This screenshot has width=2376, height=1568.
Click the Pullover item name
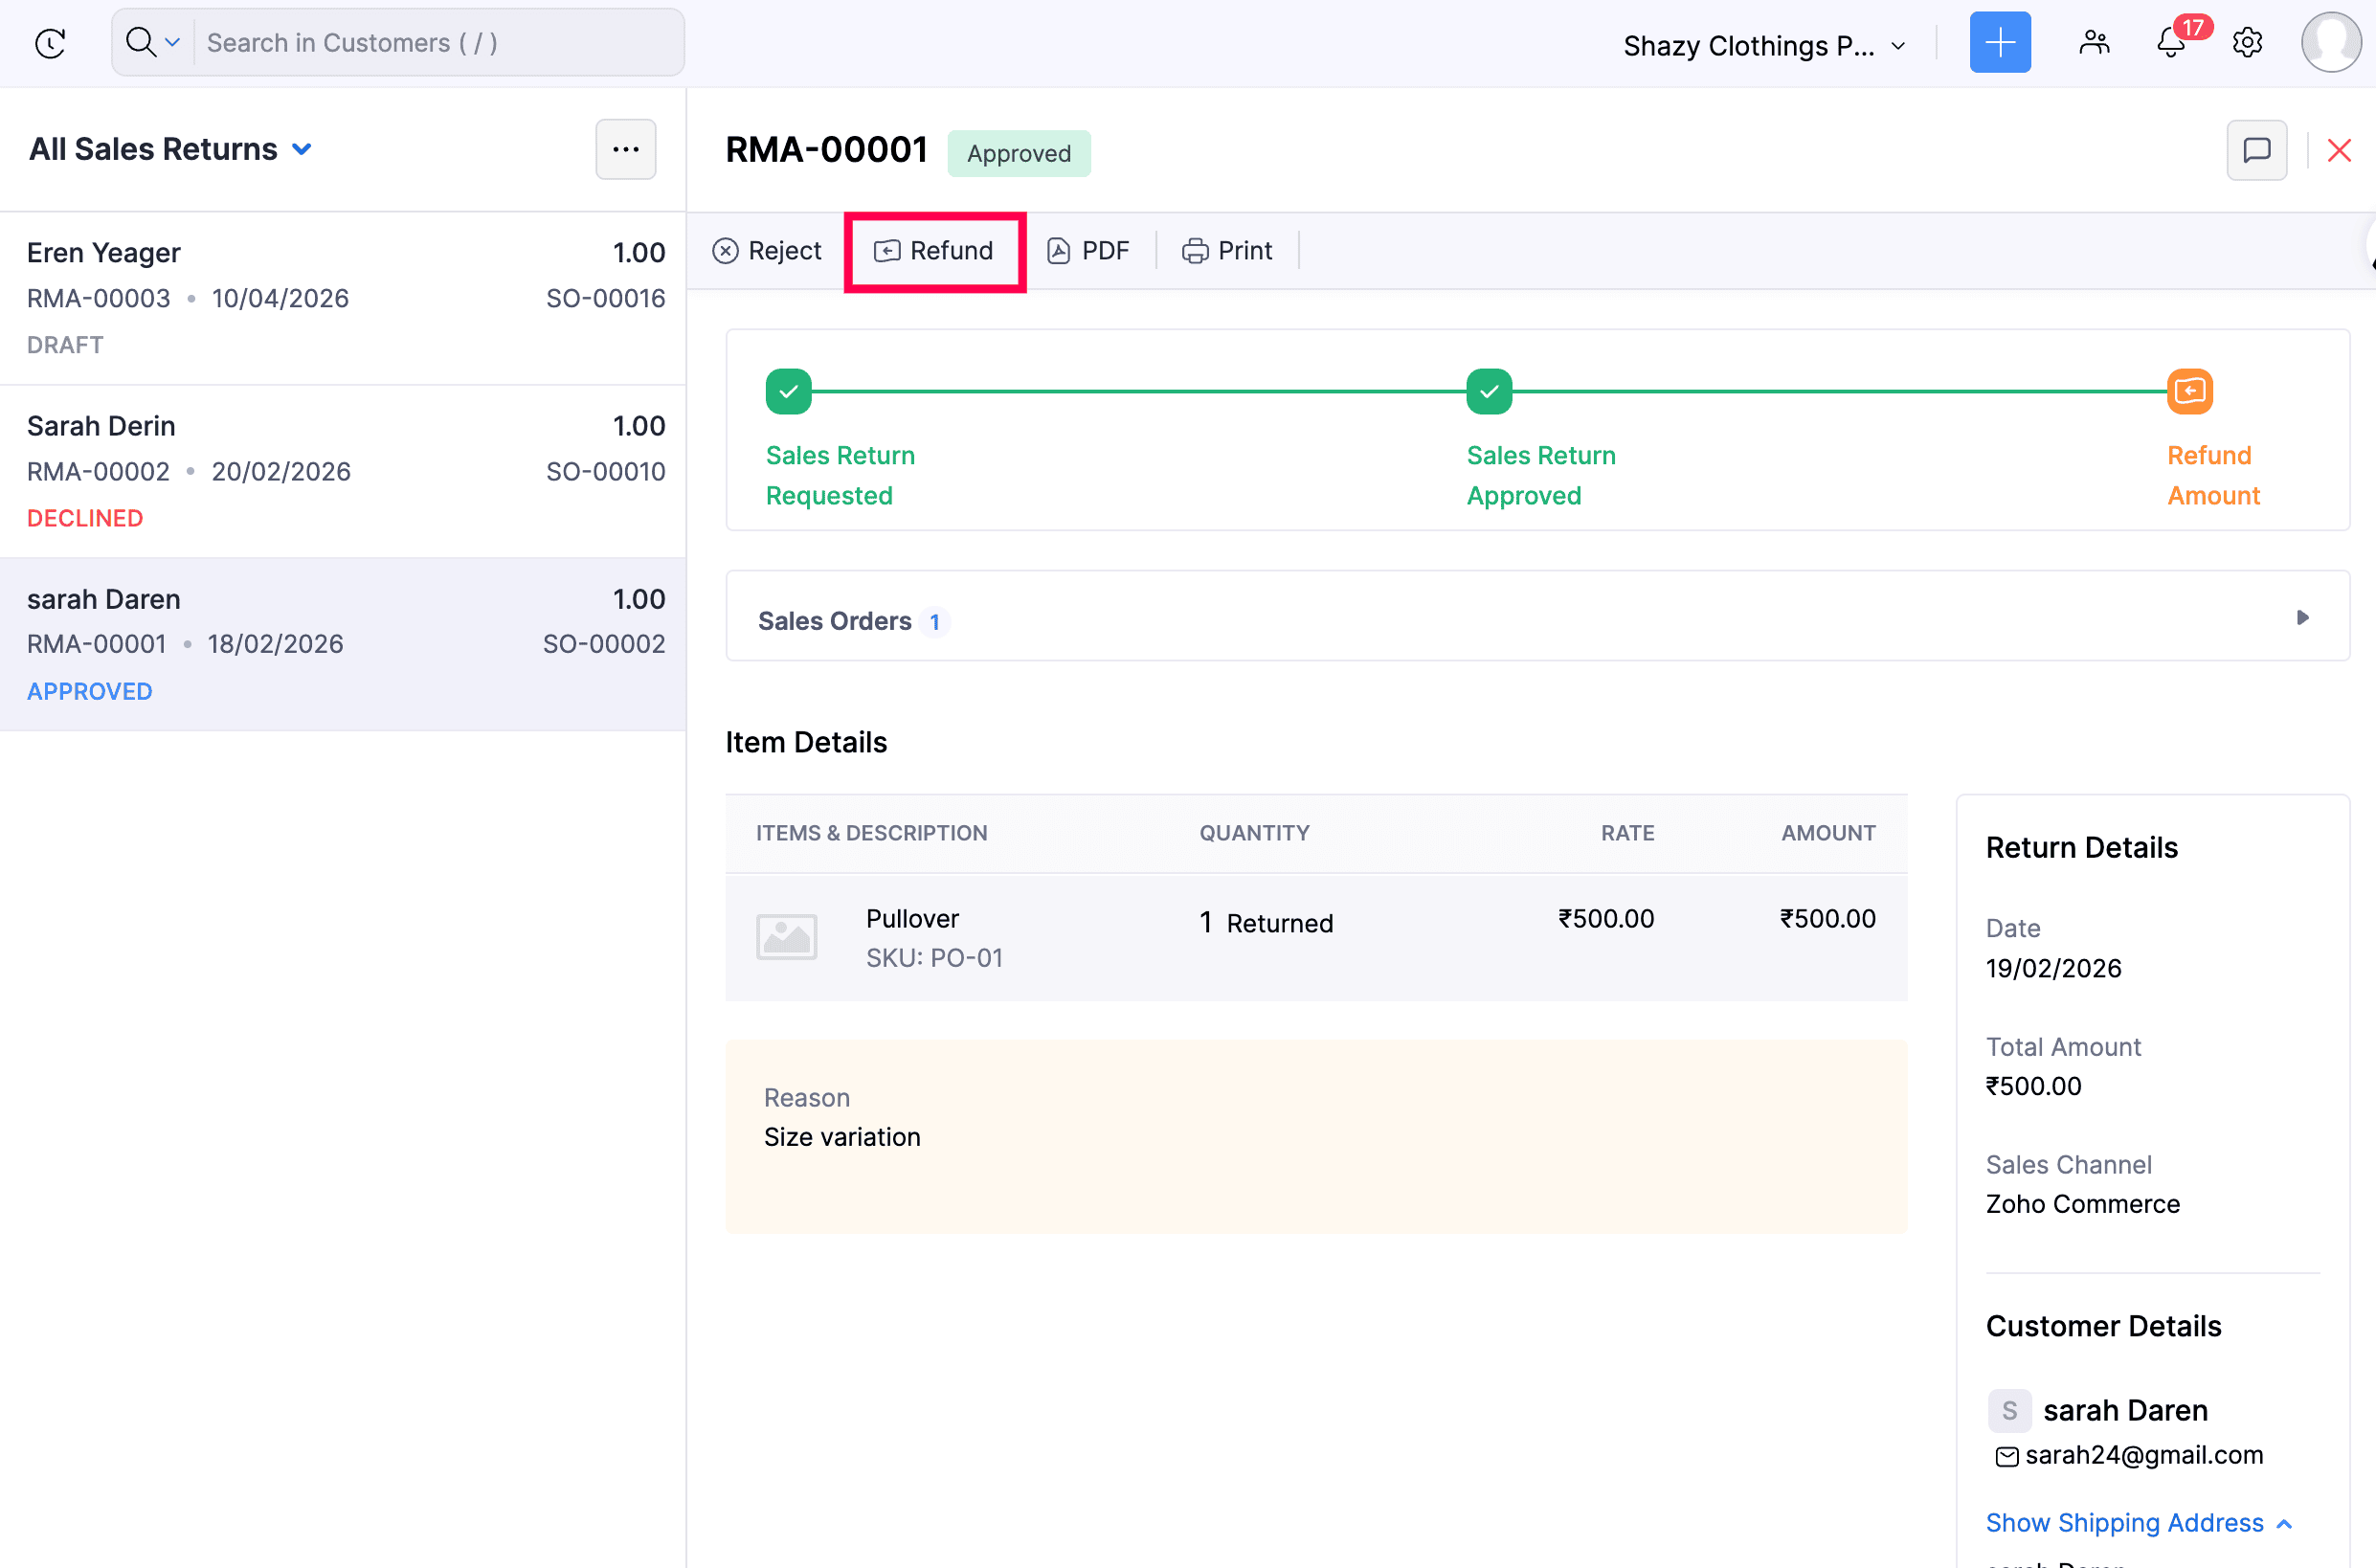click(x=912, y=918)
